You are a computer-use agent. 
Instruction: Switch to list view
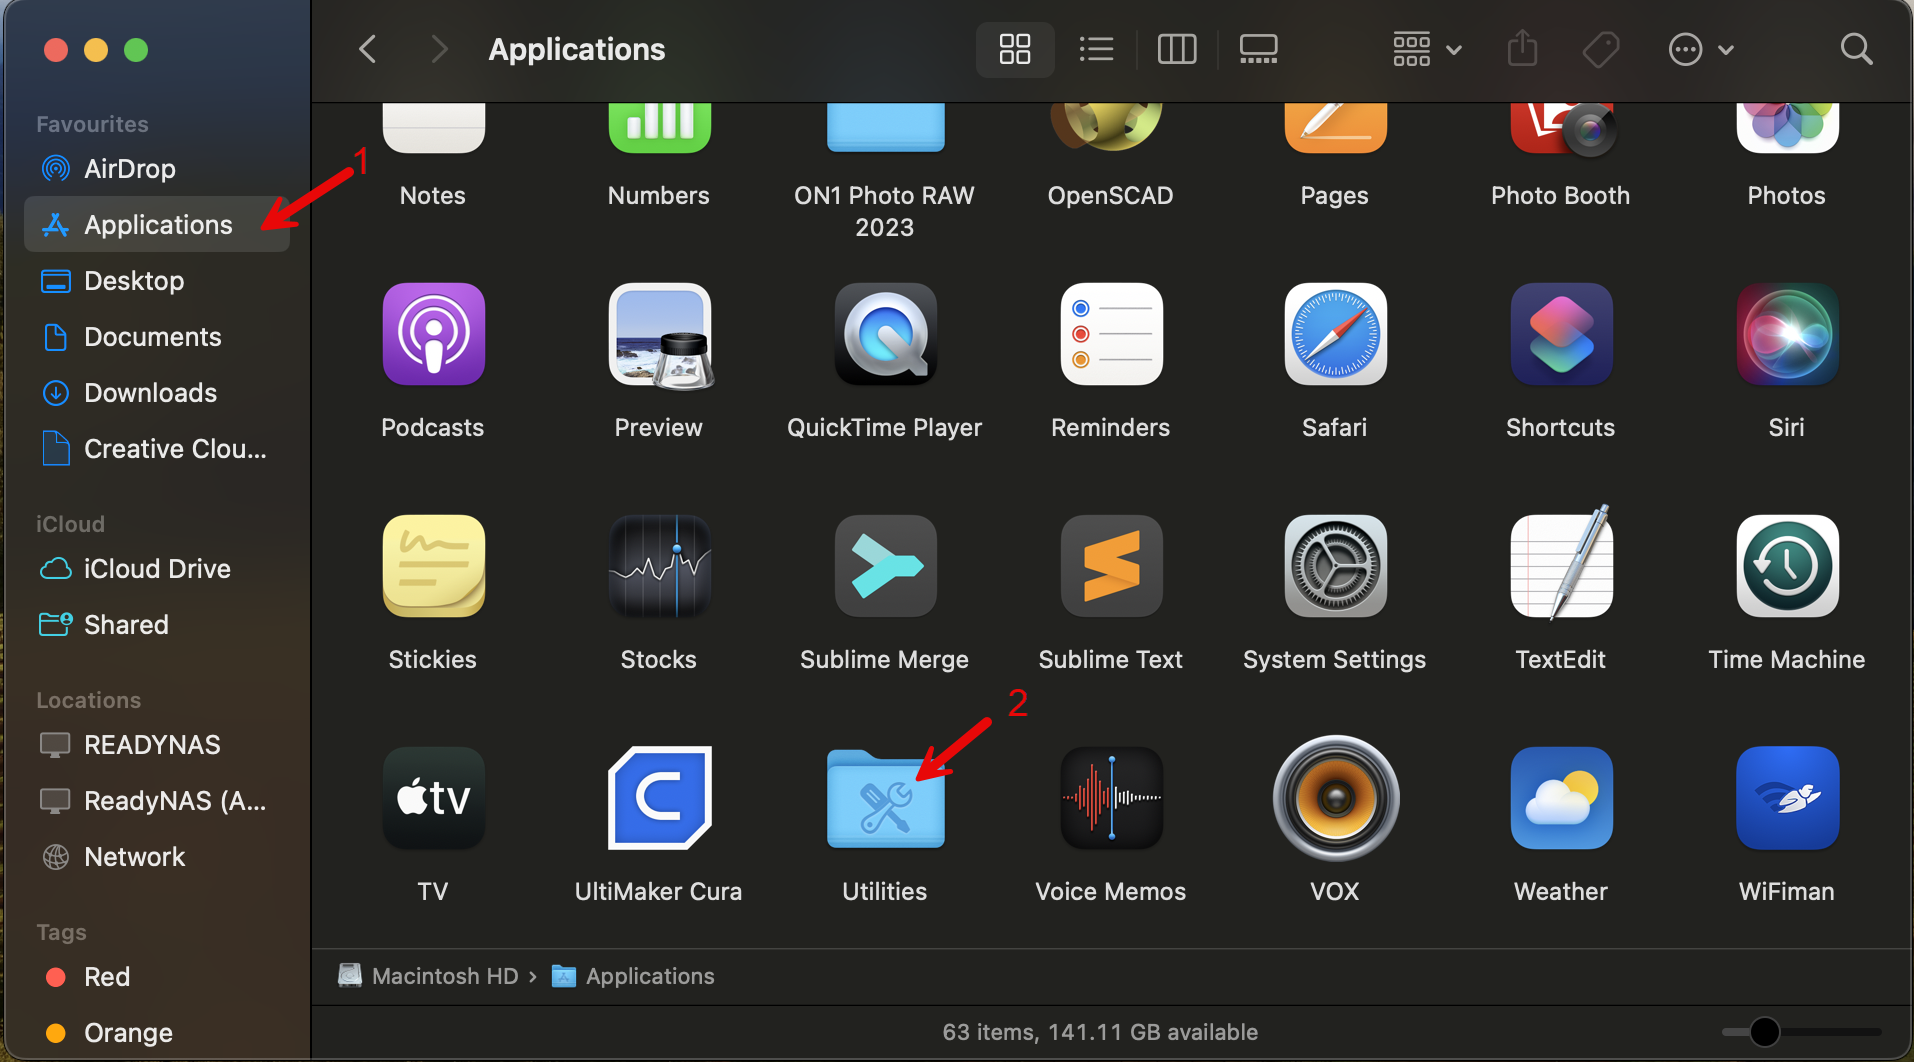coord(1097,49)
